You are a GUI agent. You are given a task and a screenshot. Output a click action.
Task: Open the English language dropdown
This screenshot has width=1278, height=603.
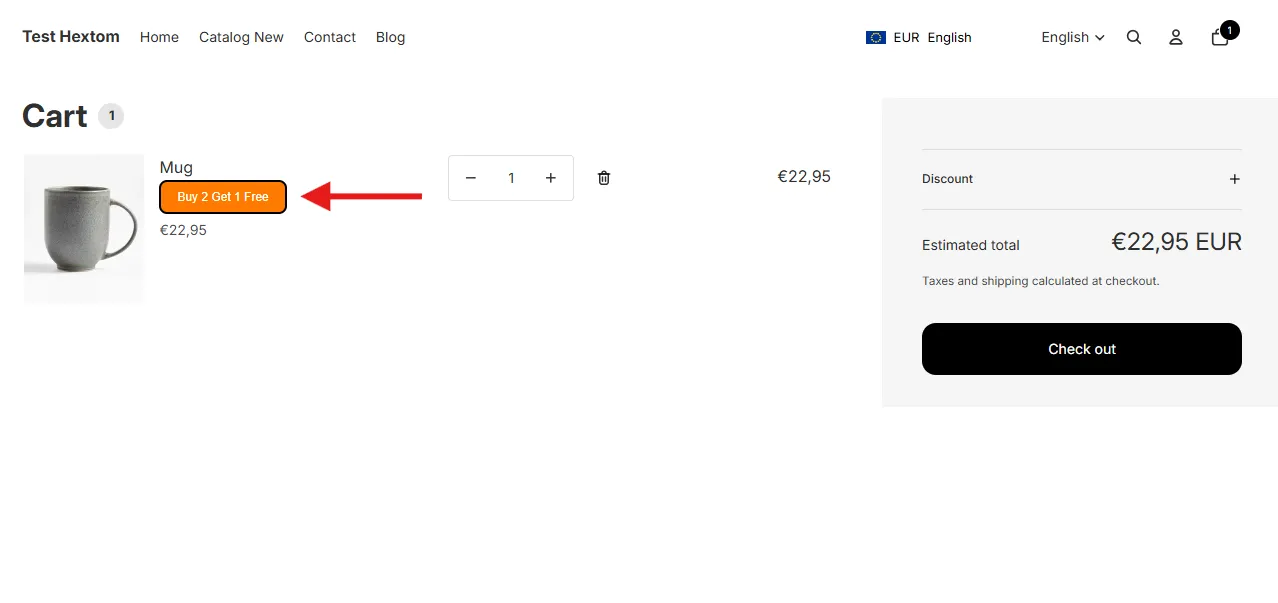pyautogui.click(x=1073, y=37)
